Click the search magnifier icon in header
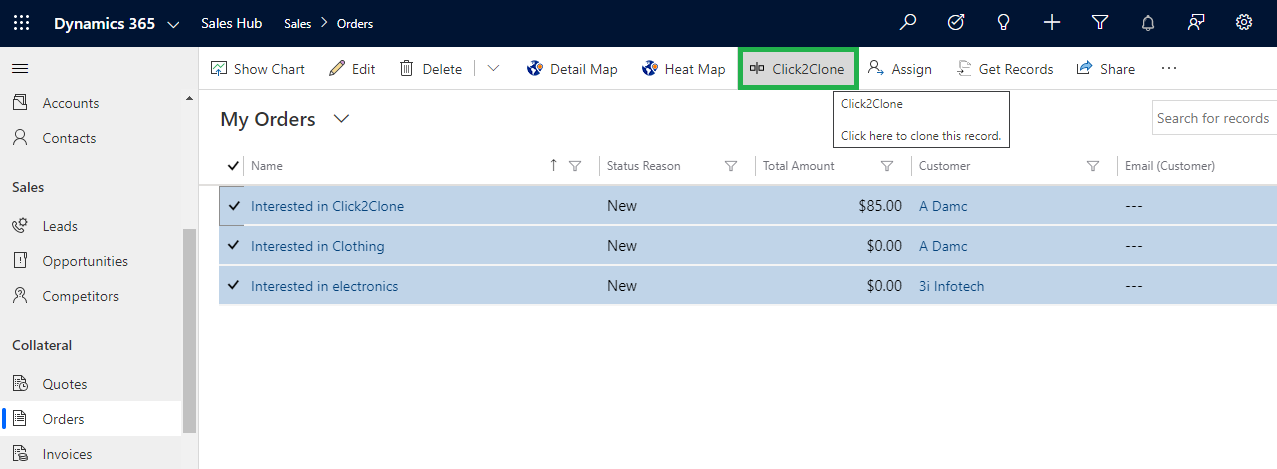The image size is (1277, 469). [907, 23]
